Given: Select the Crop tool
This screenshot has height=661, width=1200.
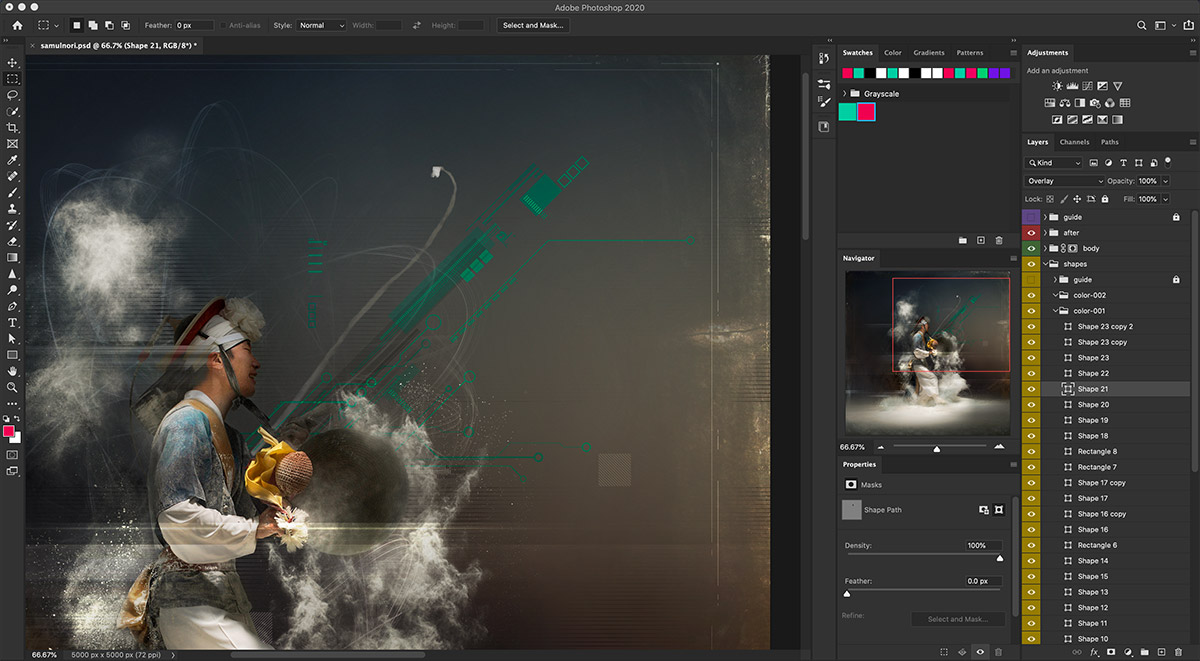Looking at the screenshot, I should 13,128.
